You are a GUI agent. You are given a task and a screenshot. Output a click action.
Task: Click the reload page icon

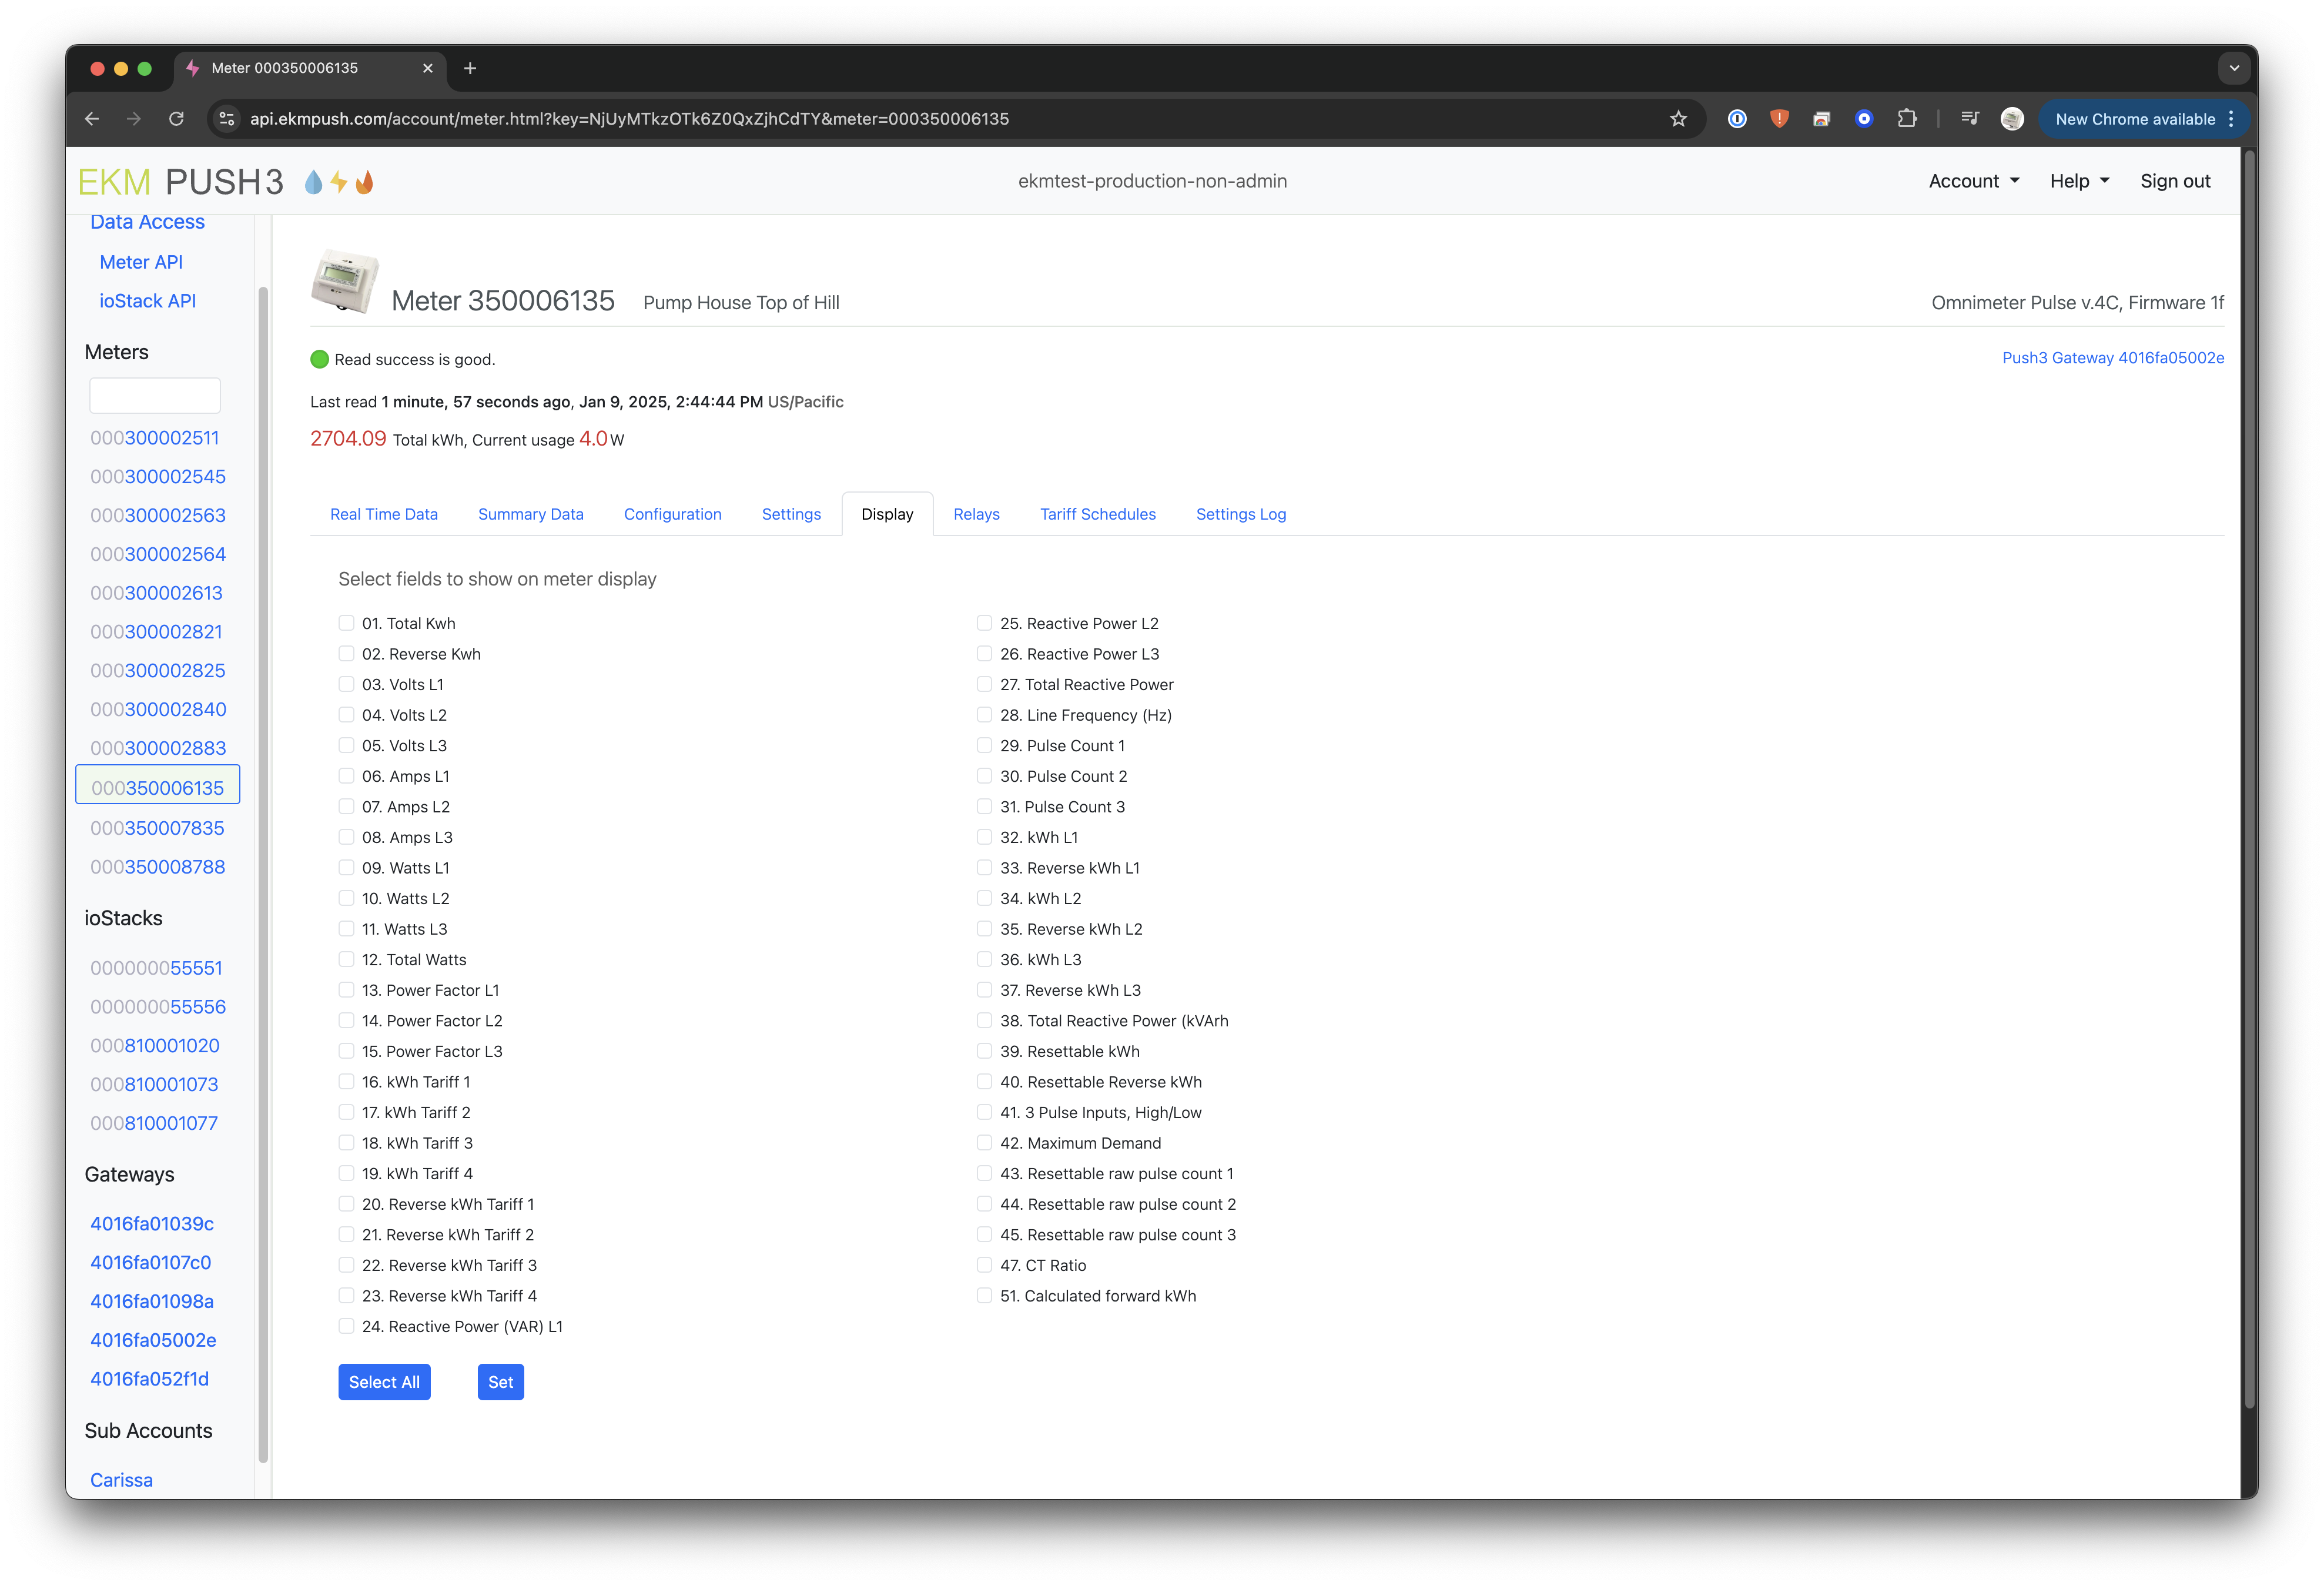coord(176,119)
